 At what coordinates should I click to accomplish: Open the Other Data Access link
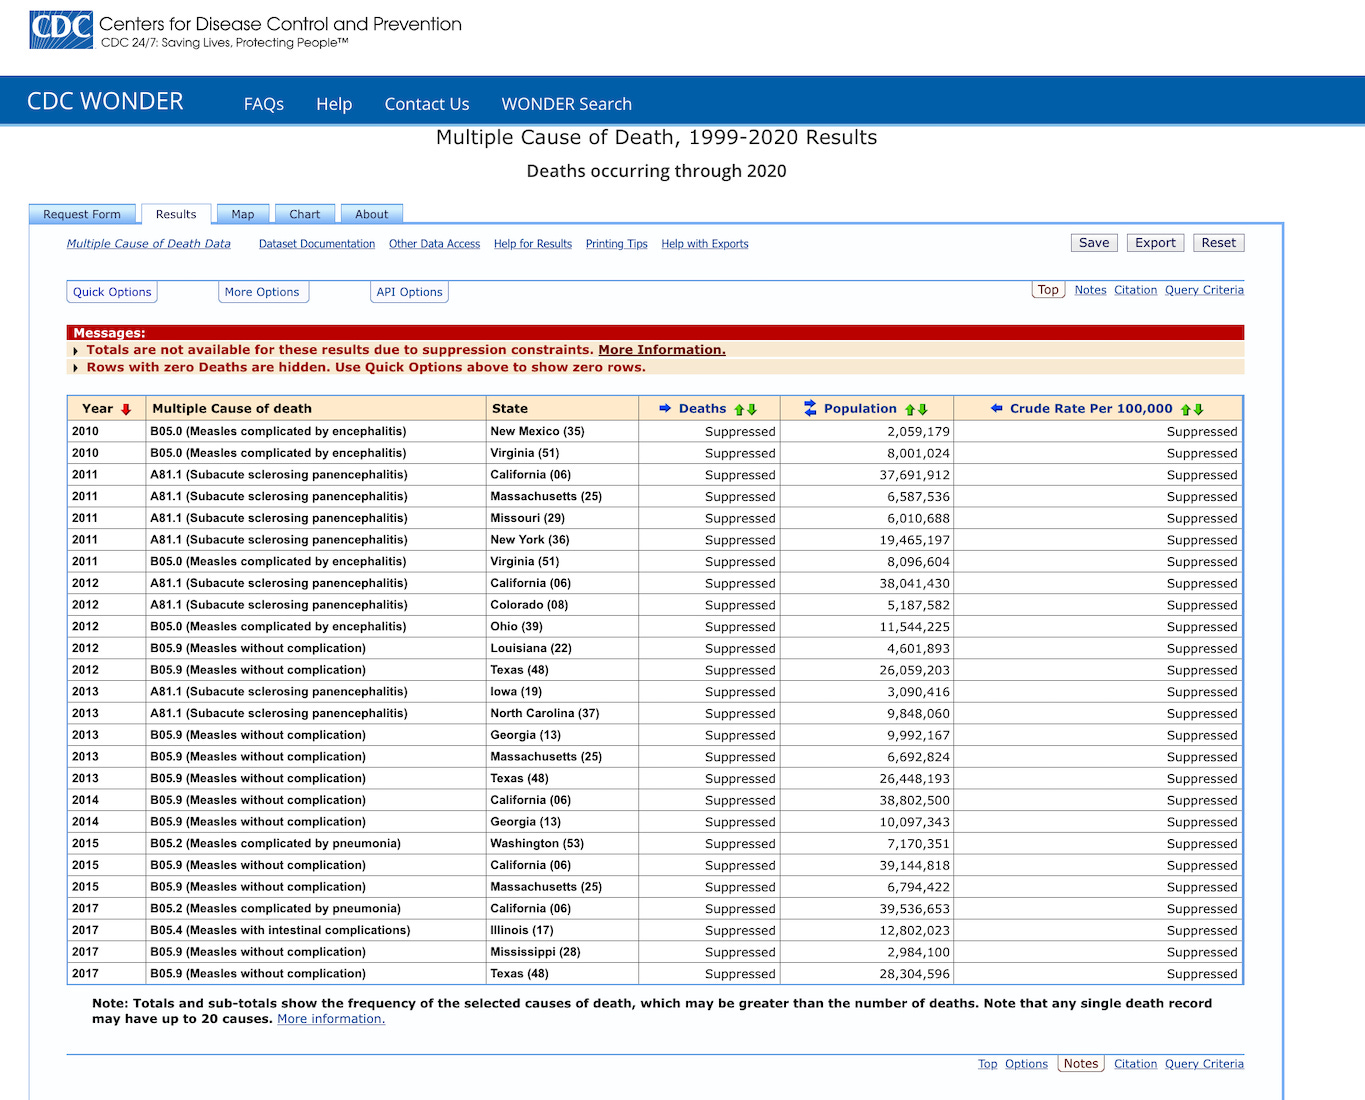click(434, 244)
